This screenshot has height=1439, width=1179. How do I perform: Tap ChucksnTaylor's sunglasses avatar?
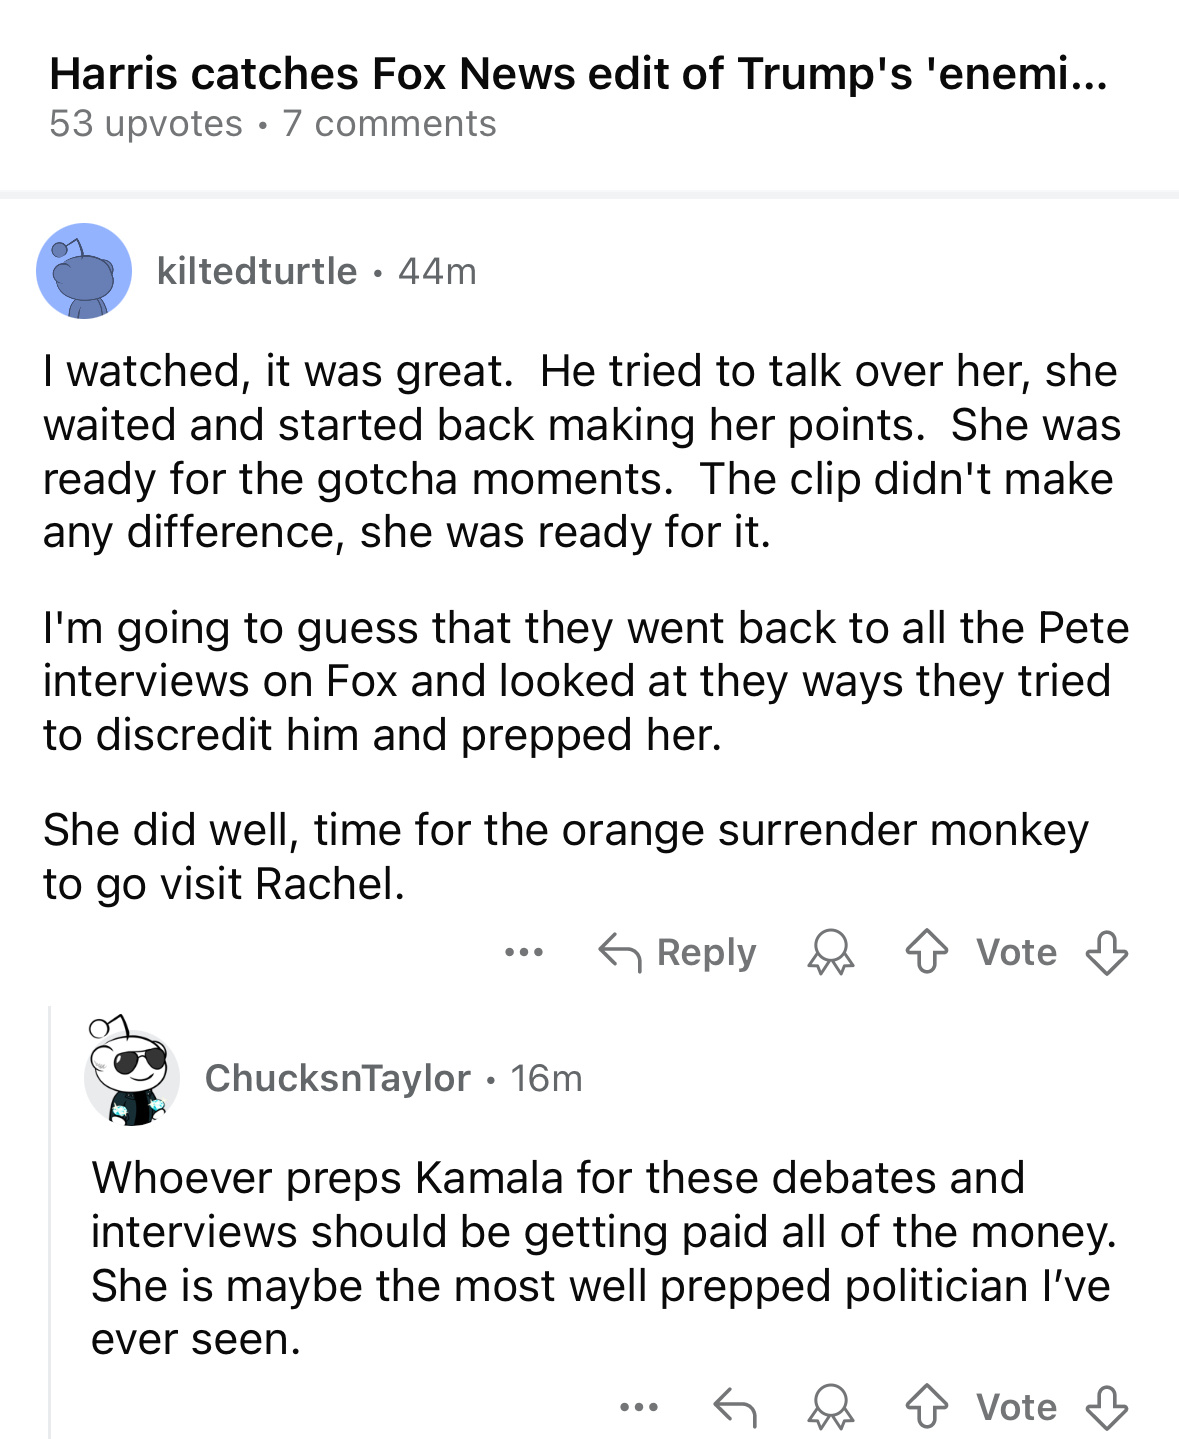(131, 1077)
